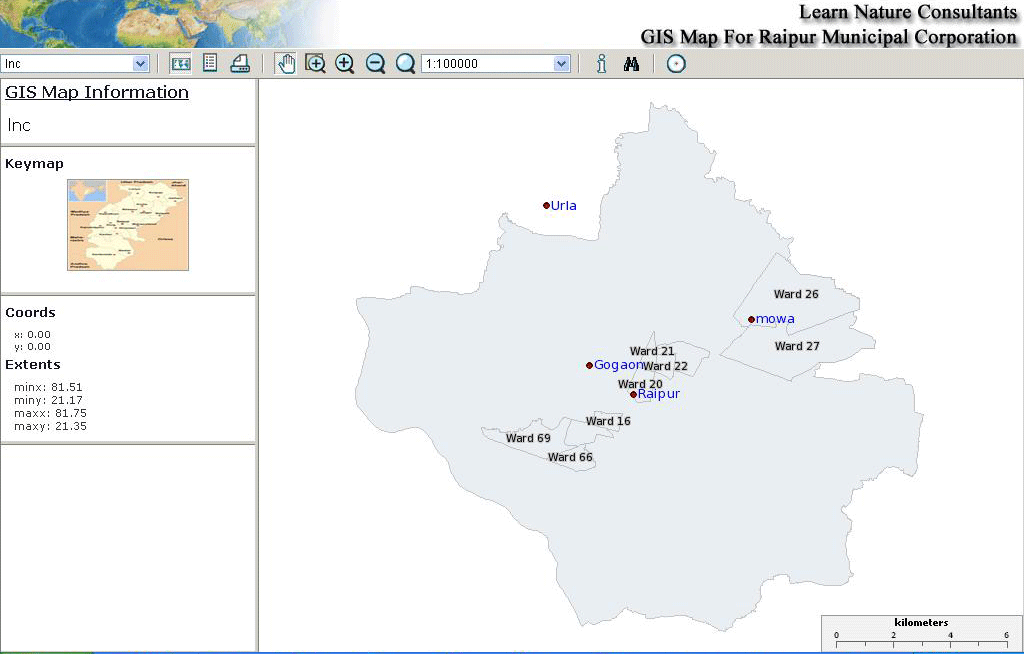Screen dimensions: 1024x654
Task: Select the rectangle zoom-box tool
Action: [x=315, y=63]
